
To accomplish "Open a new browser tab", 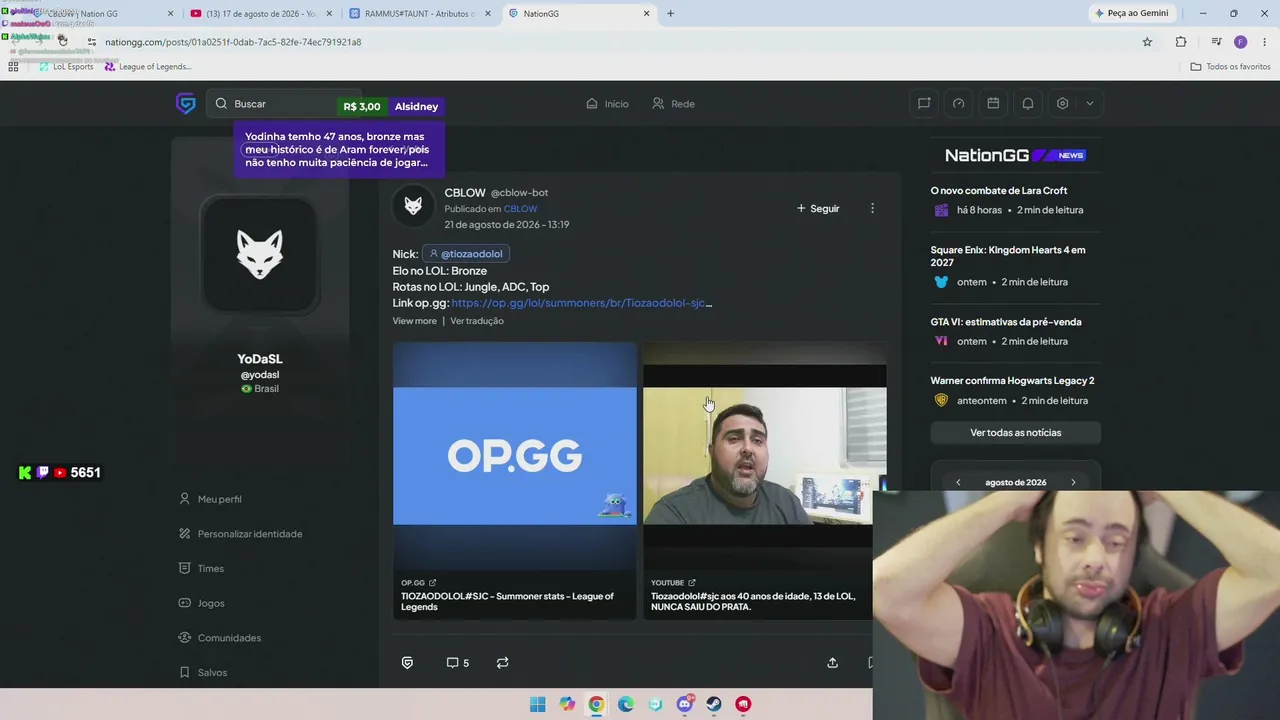I will tap(670, 14).
